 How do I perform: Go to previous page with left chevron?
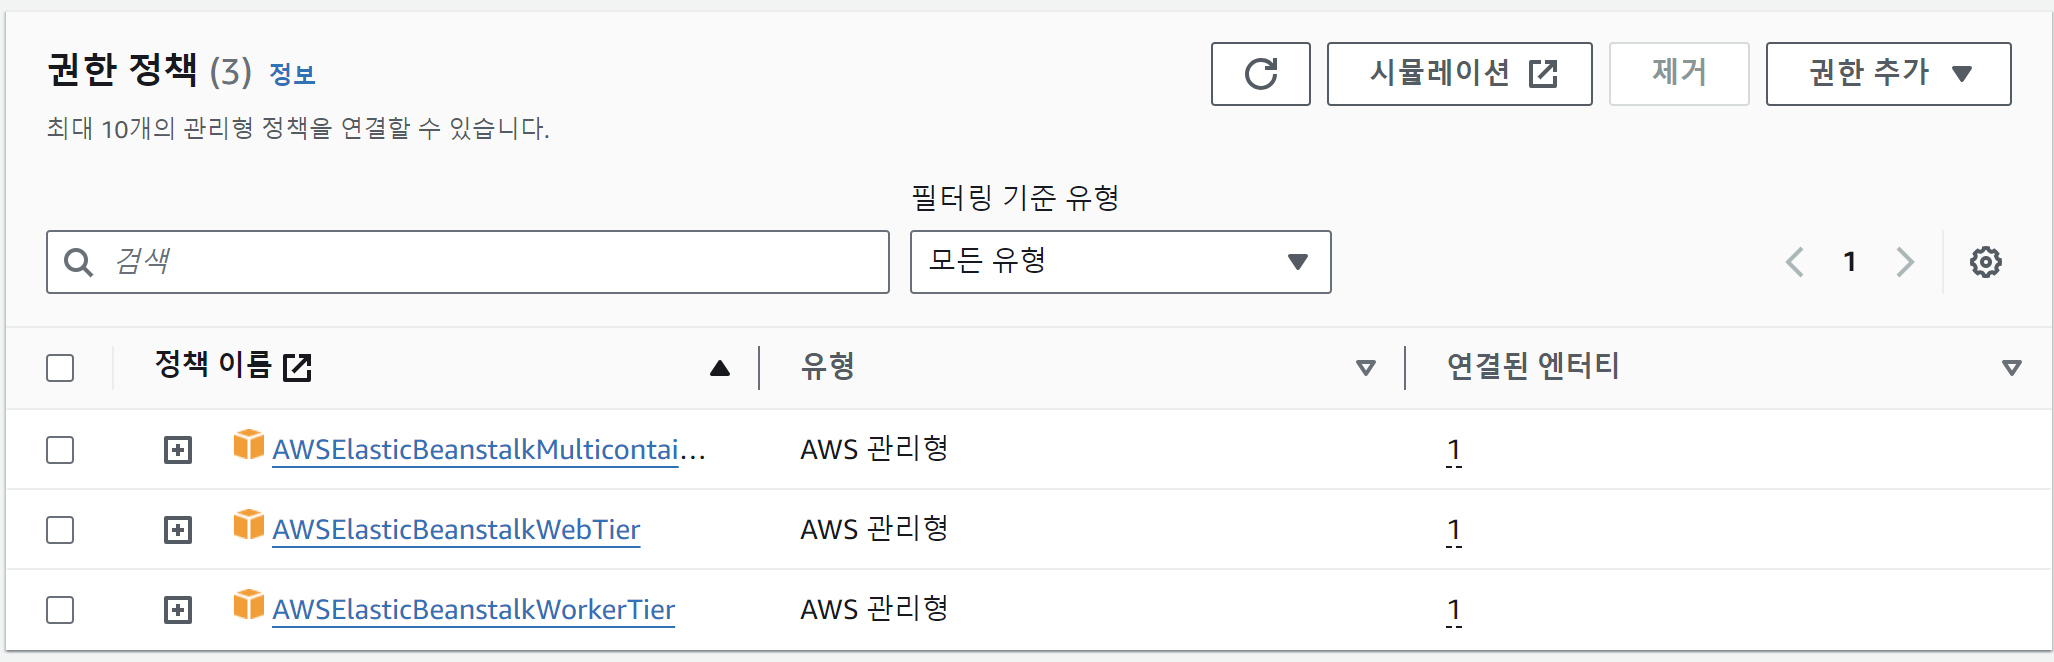pyautogui.click(x=1795, y=262)
